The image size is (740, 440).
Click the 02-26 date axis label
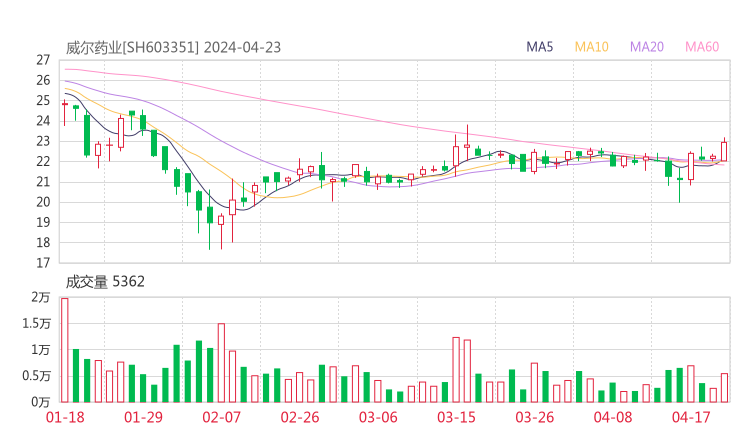coord(300,417)
